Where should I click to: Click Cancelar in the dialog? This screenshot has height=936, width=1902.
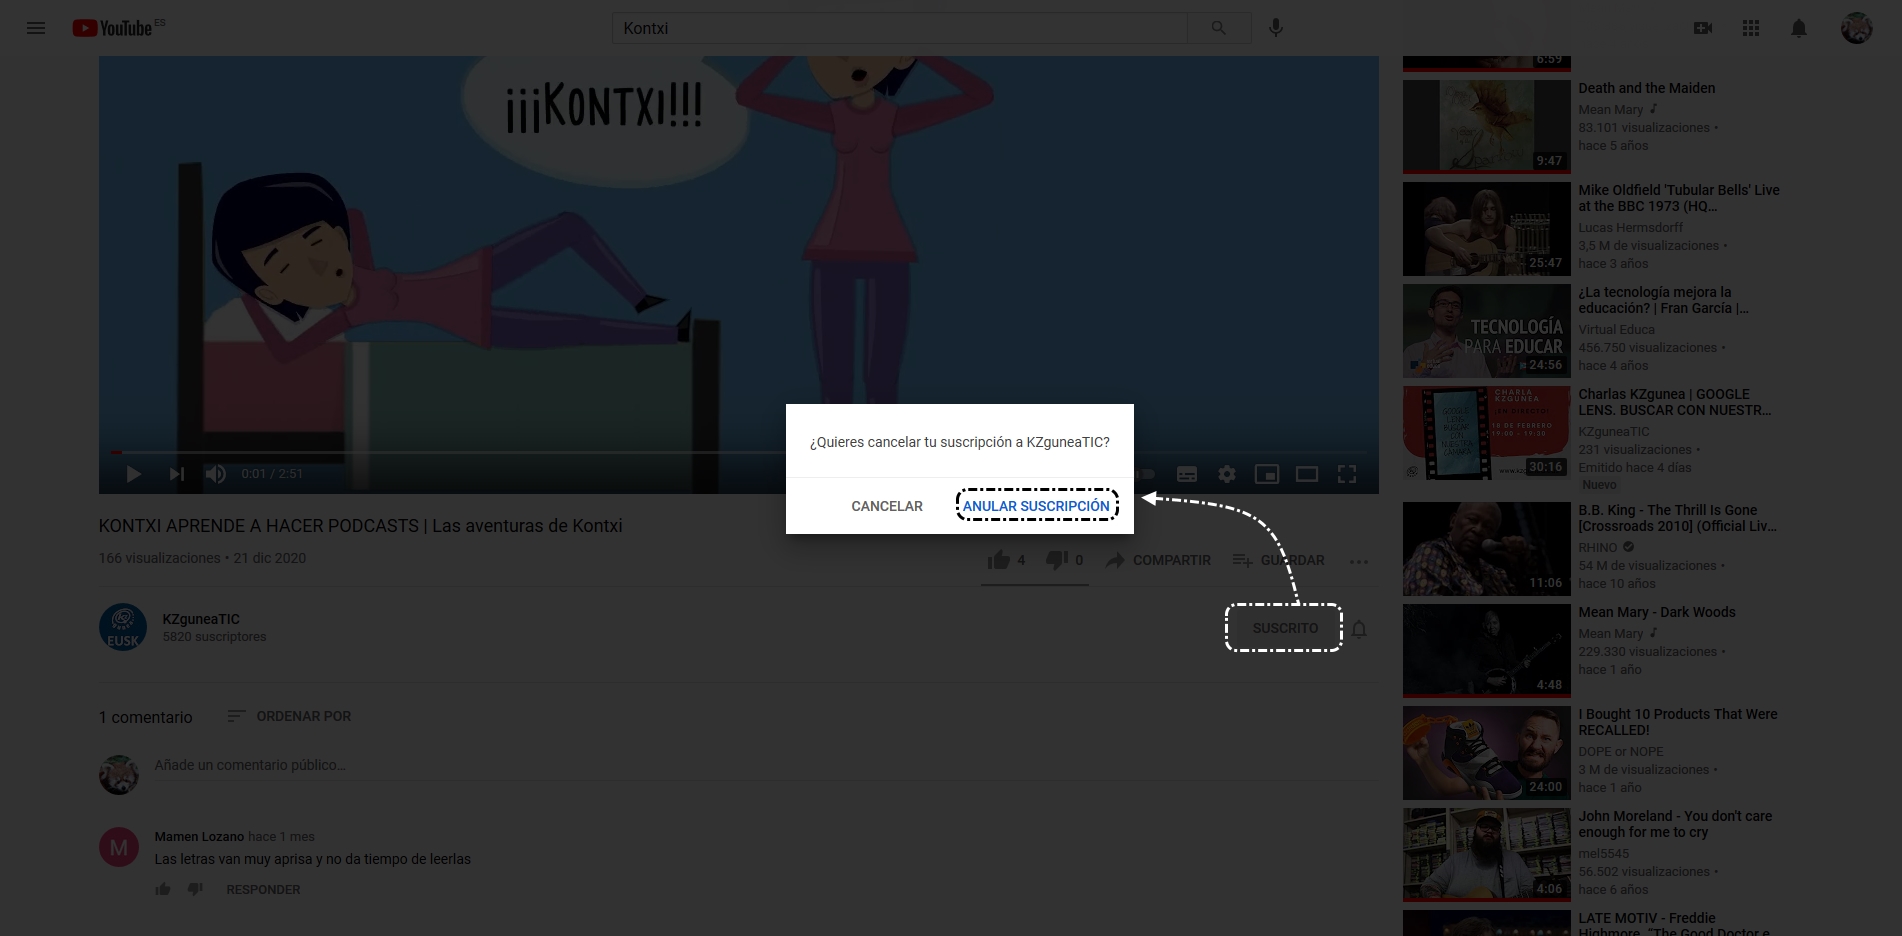pyautogui.click(x=887, y=506)
